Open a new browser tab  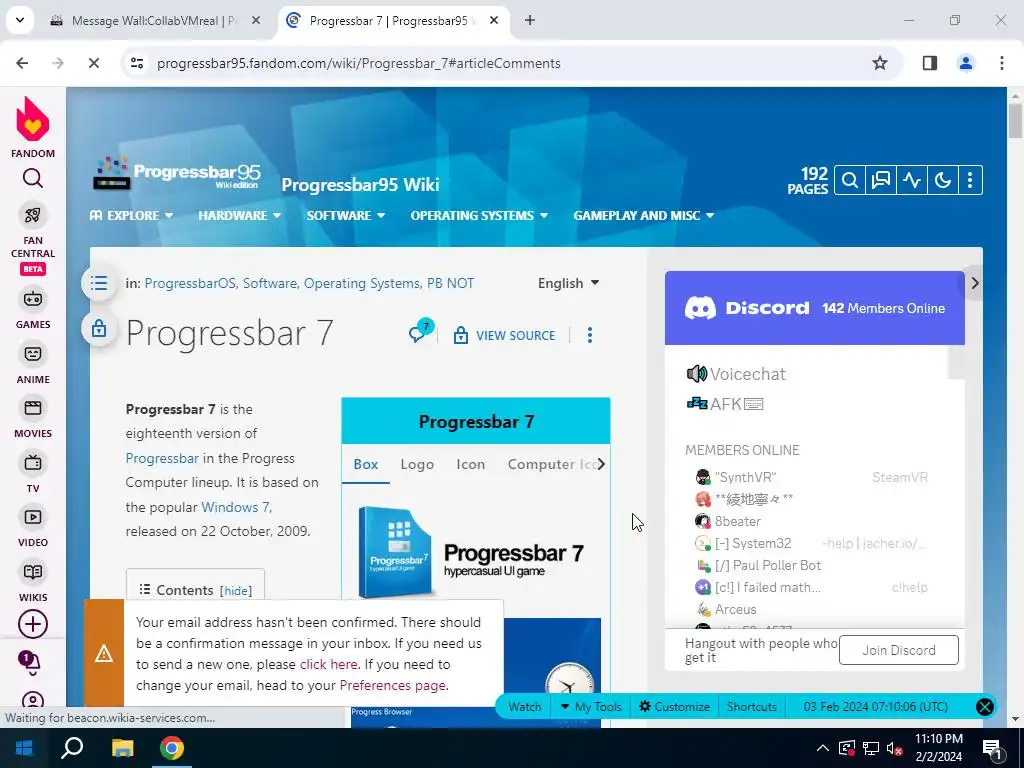[x=530, y=21]
